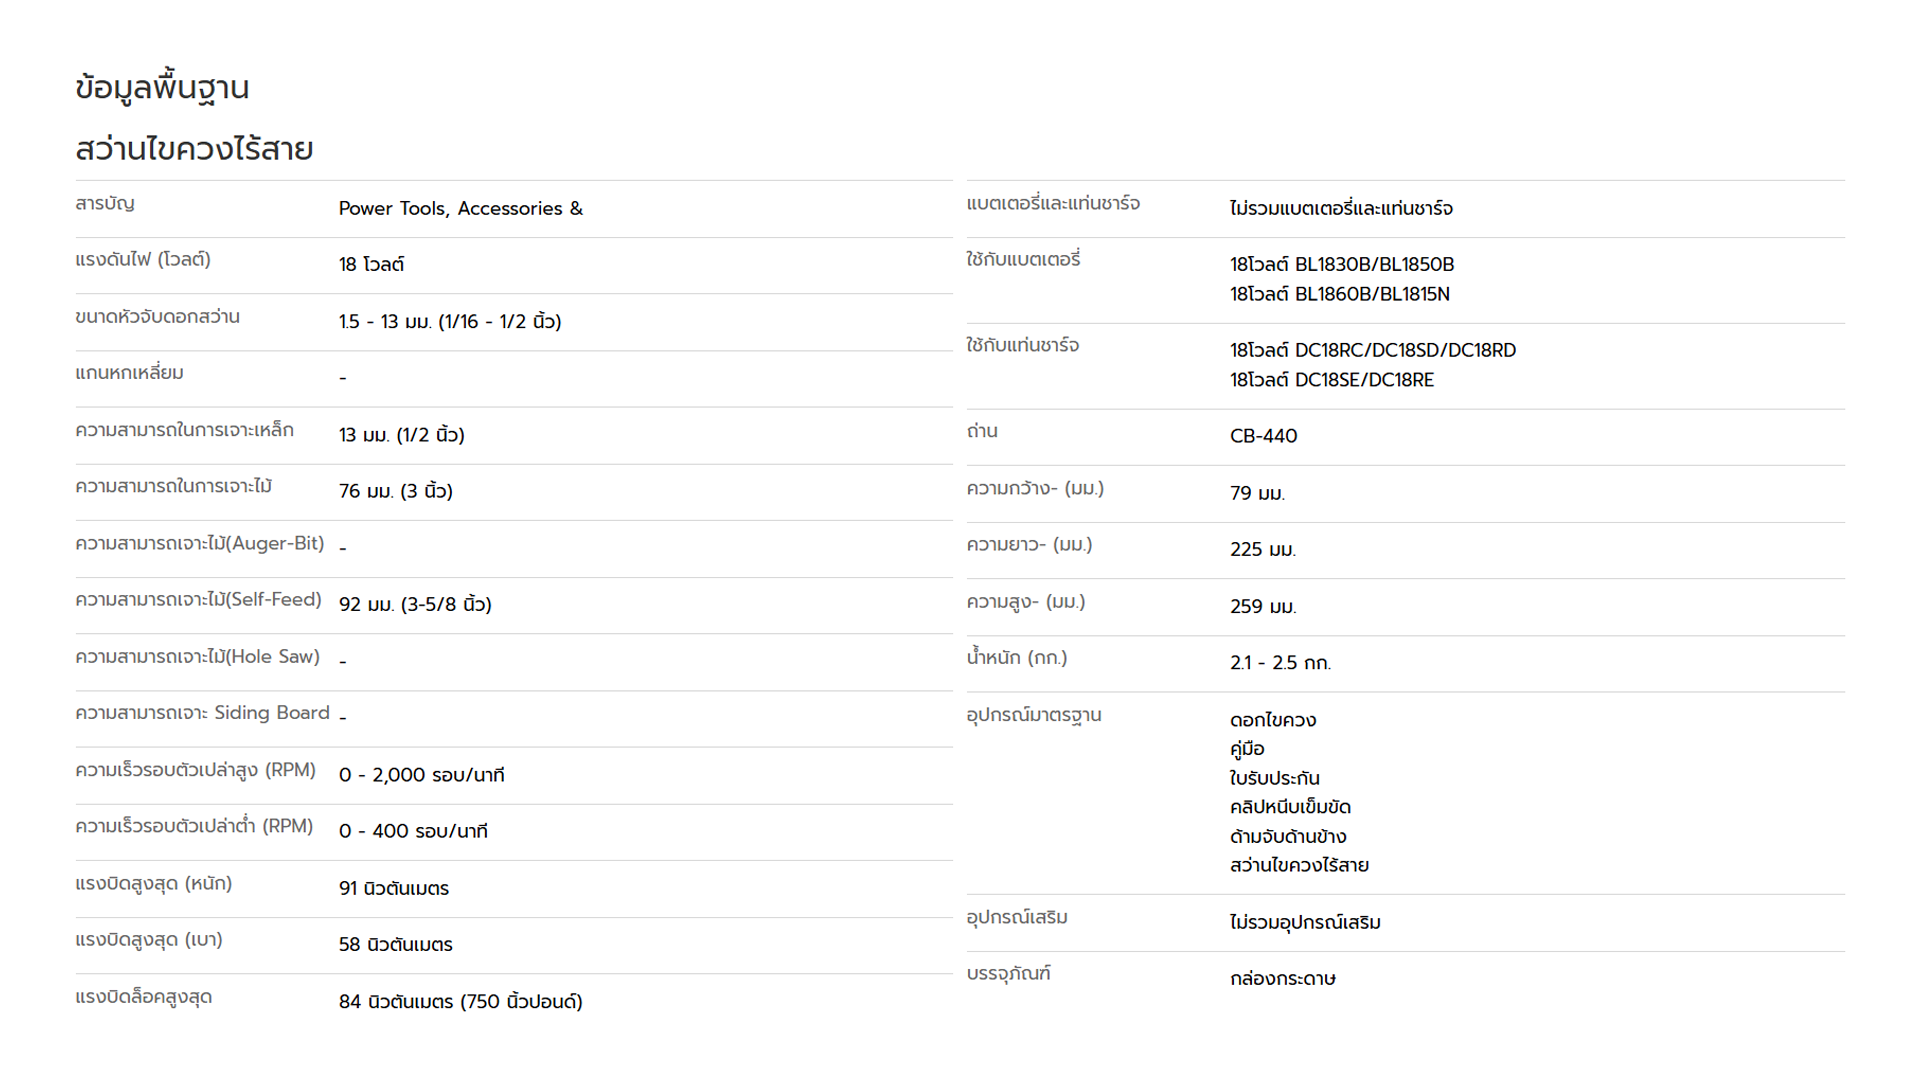Screen dimensions: 1920x1080
Task: Click the 84 นิวตันเมตร lock torque value
Action: [460, 1001]
